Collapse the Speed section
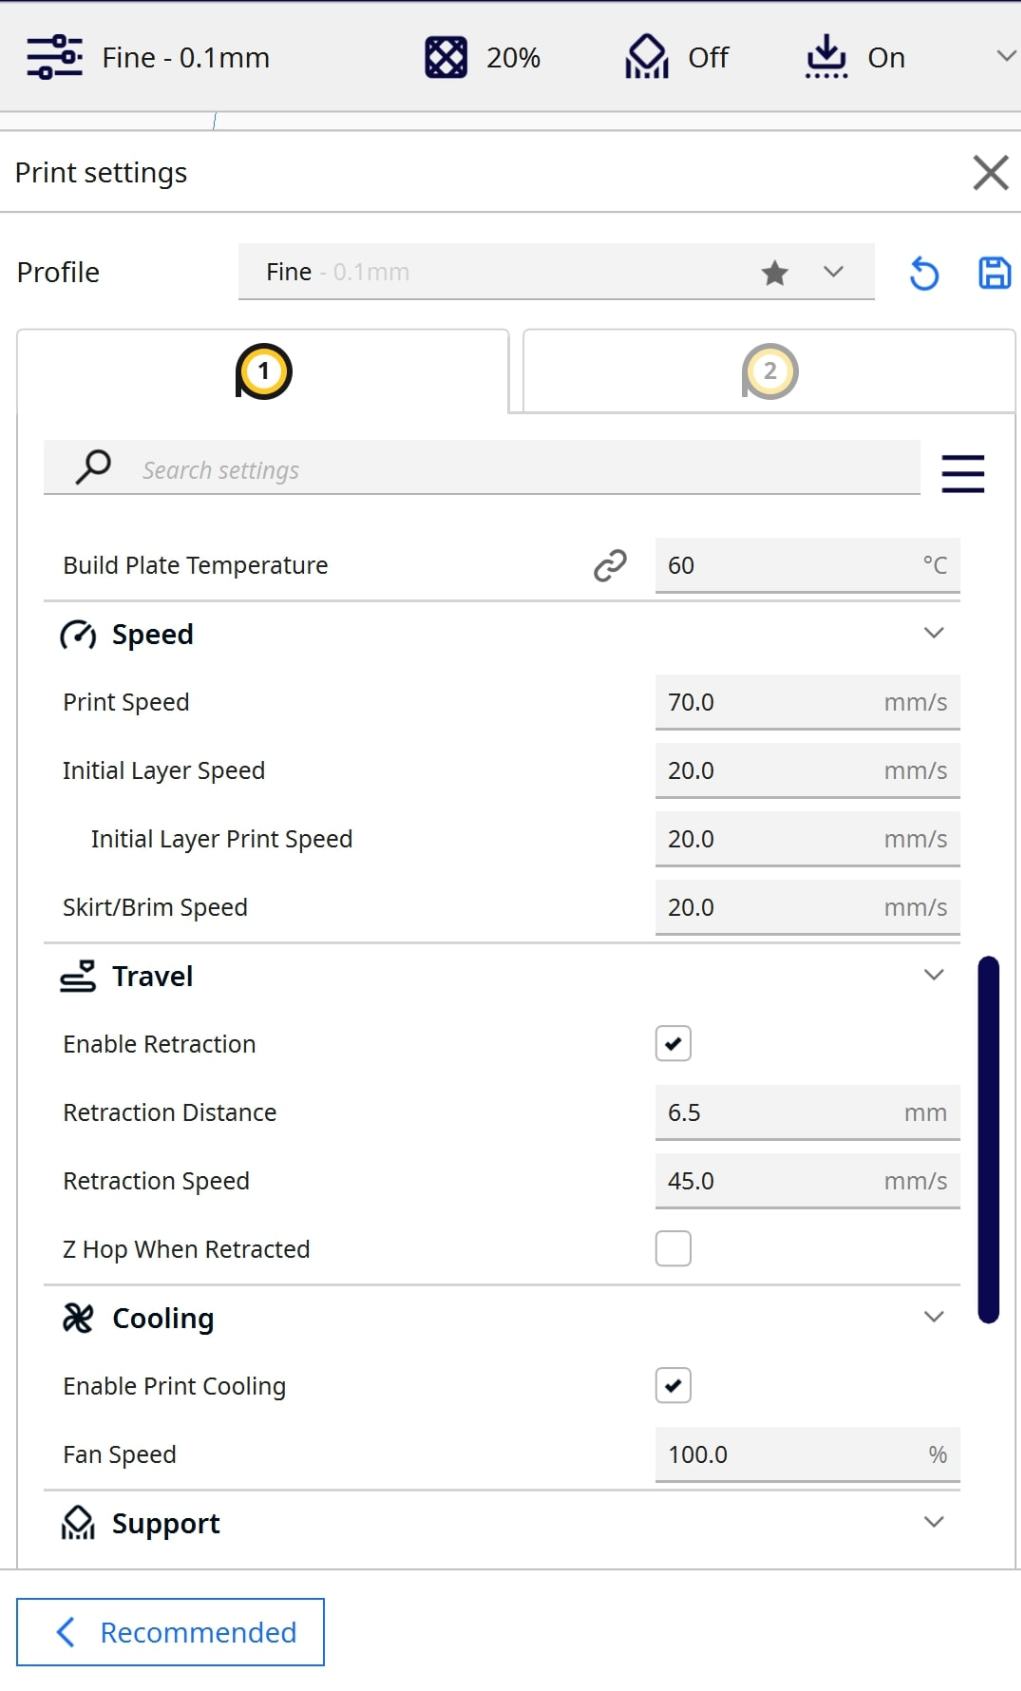 click(934, 633)
